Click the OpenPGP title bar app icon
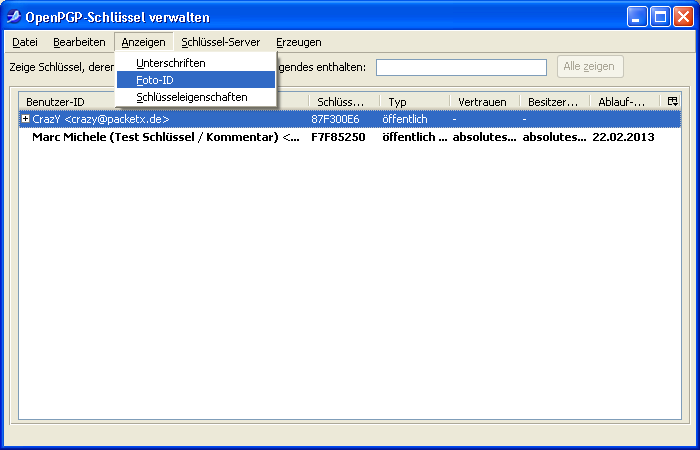 14,17
